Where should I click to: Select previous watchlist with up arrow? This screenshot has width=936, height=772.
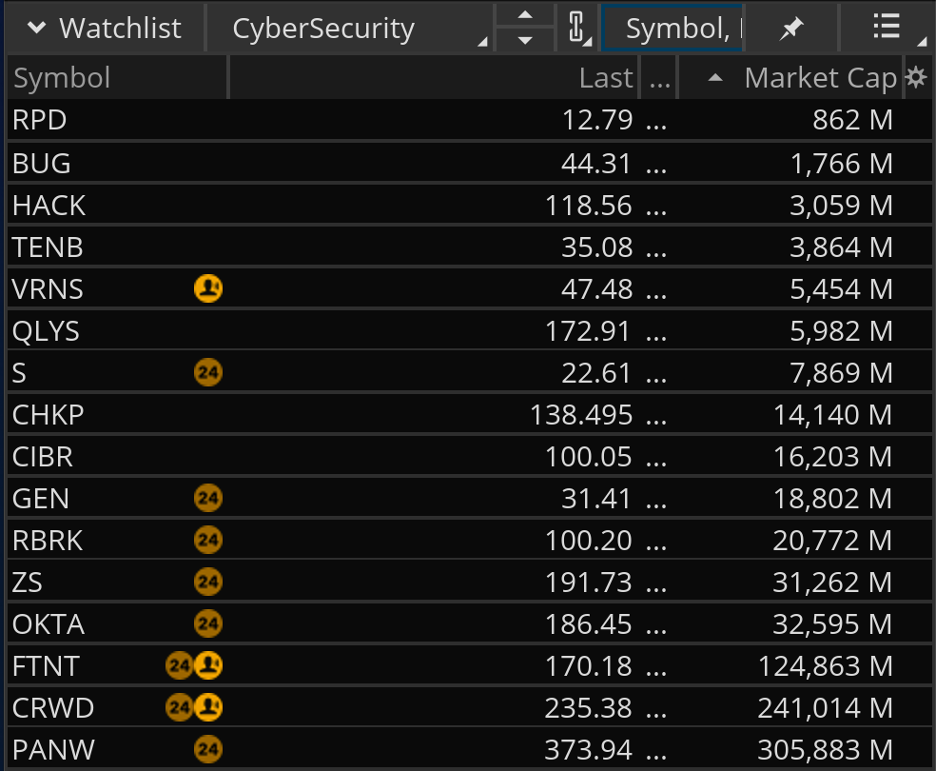(x=525, y=16)
